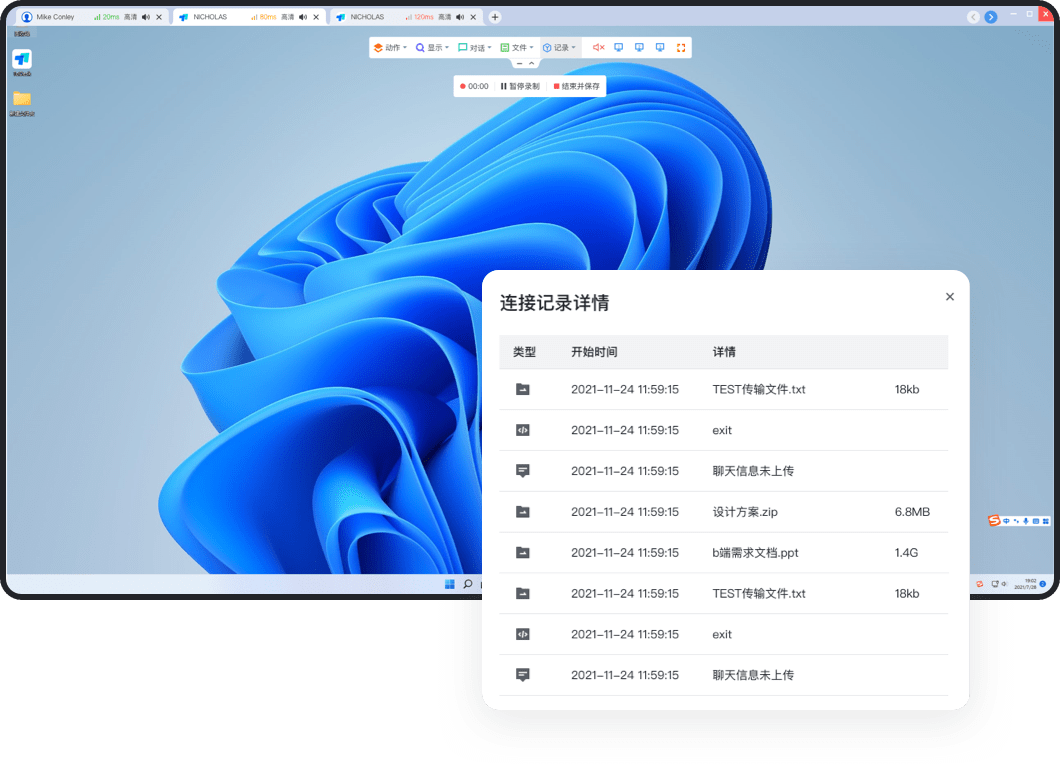Close the 120ms NICHOLAS session tab
This screenshot has width=1060, height=764.
[x=473, y=17]
